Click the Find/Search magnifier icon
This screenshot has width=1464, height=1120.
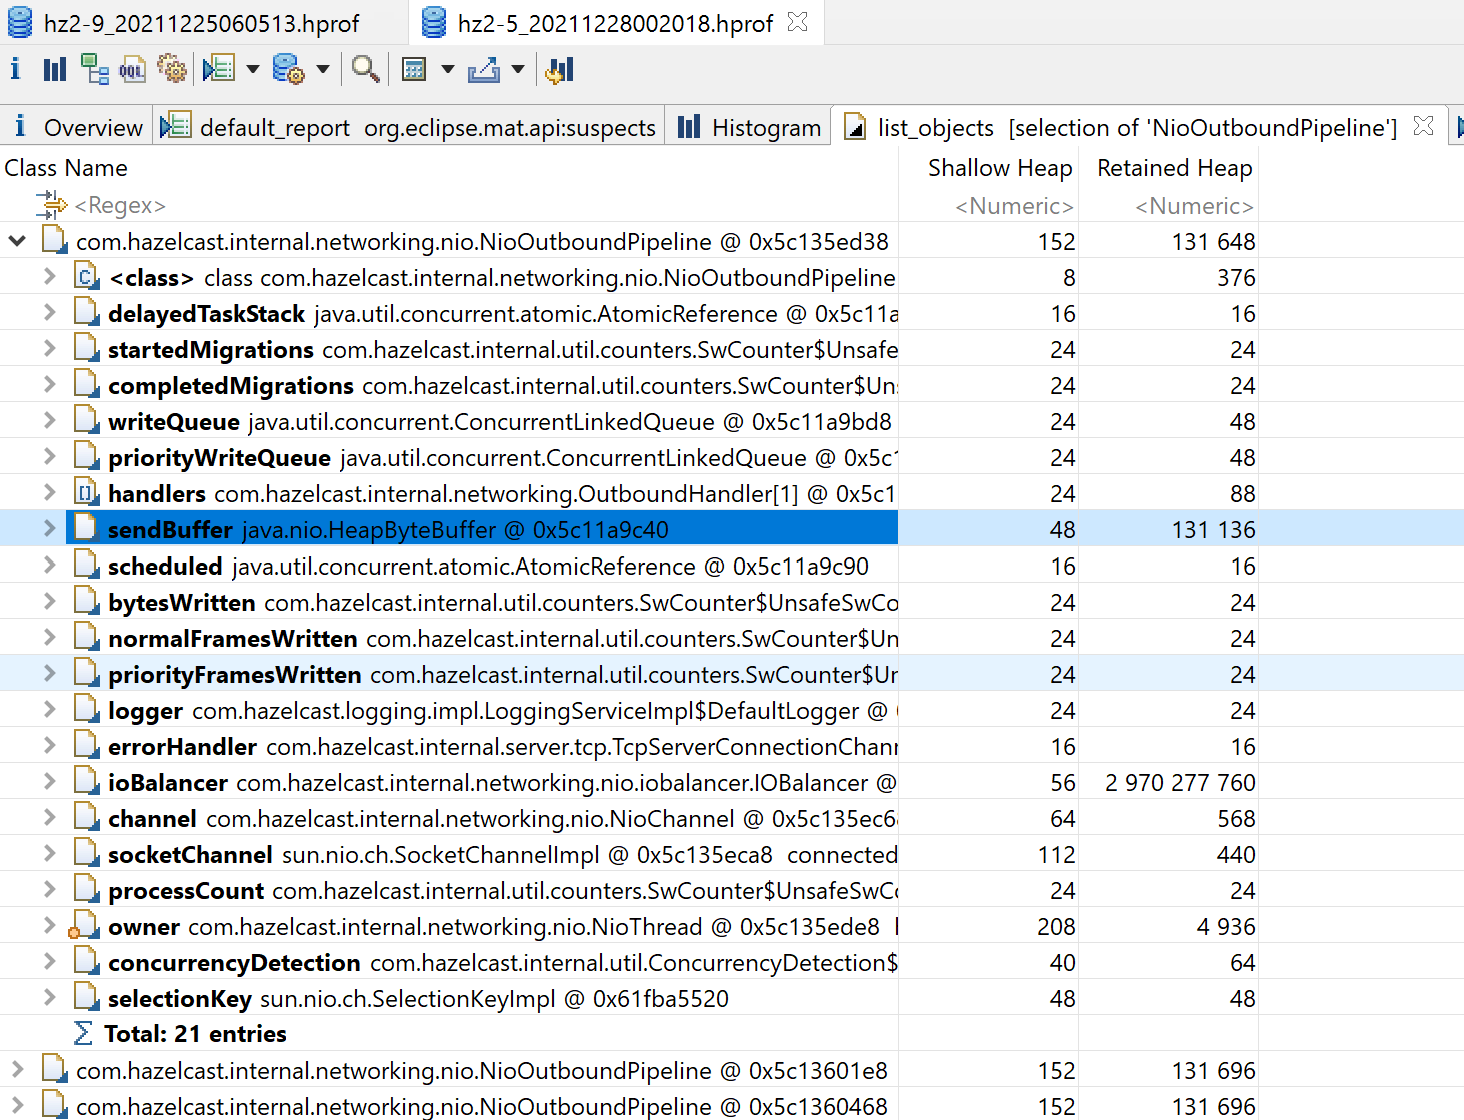coord(365,68)
